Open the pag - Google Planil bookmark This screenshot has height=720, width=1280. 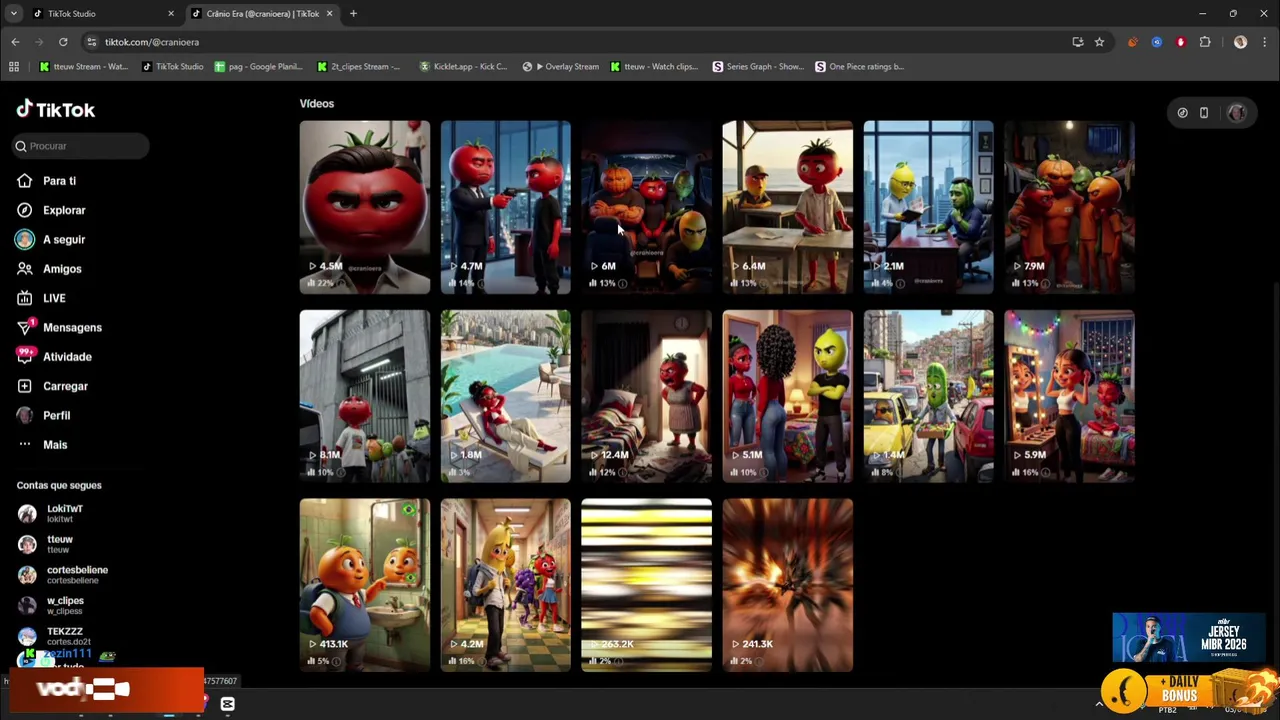coord(257,67)
